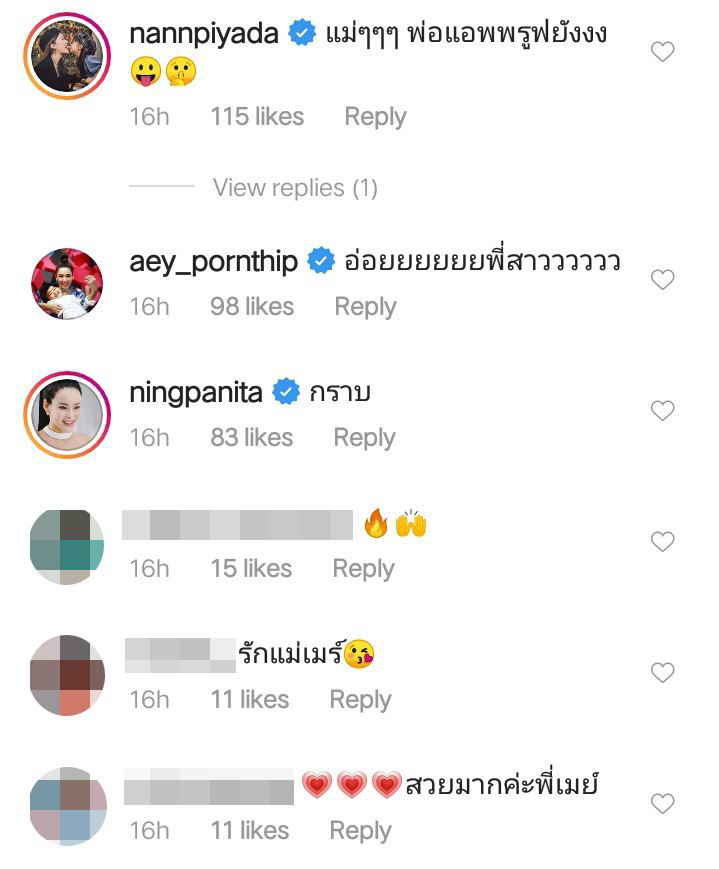This screenshot has height=869, width=719.
Task: View 115 likes on nannpiyada's comment
Action: pos(258,117)
